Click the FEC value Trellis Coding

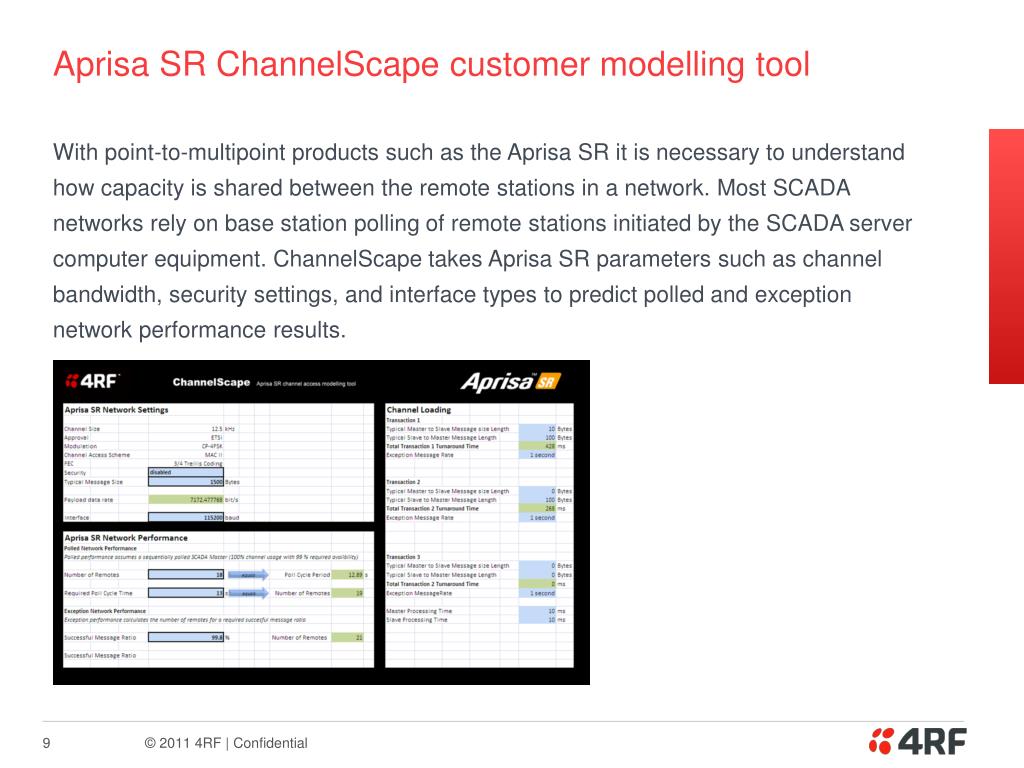[199, 463]
